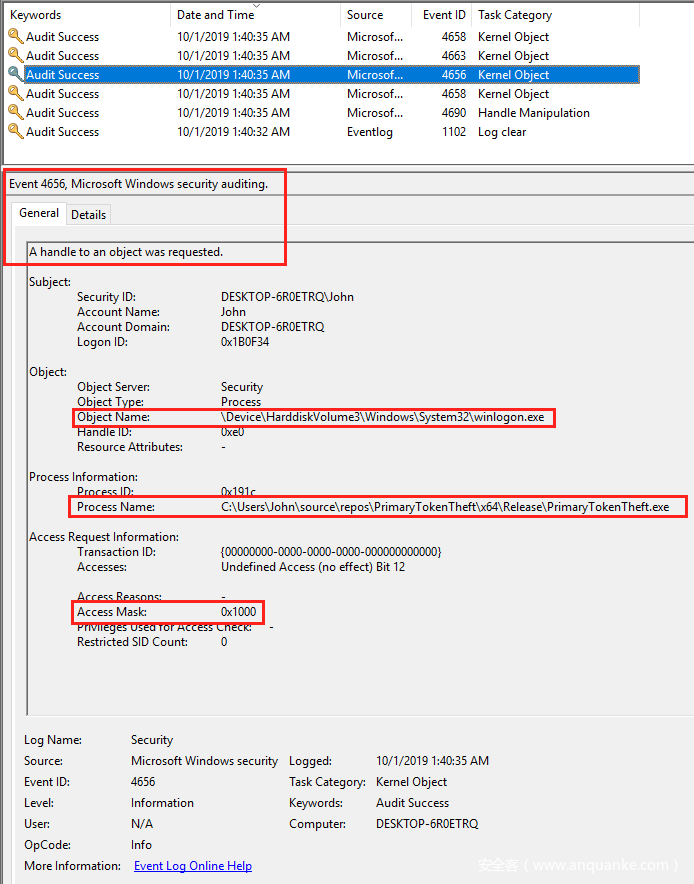Click the winlogon.exe Object Name value
Image resolution: width=694 pixels, height=884 pixels.
click(383, 417)
